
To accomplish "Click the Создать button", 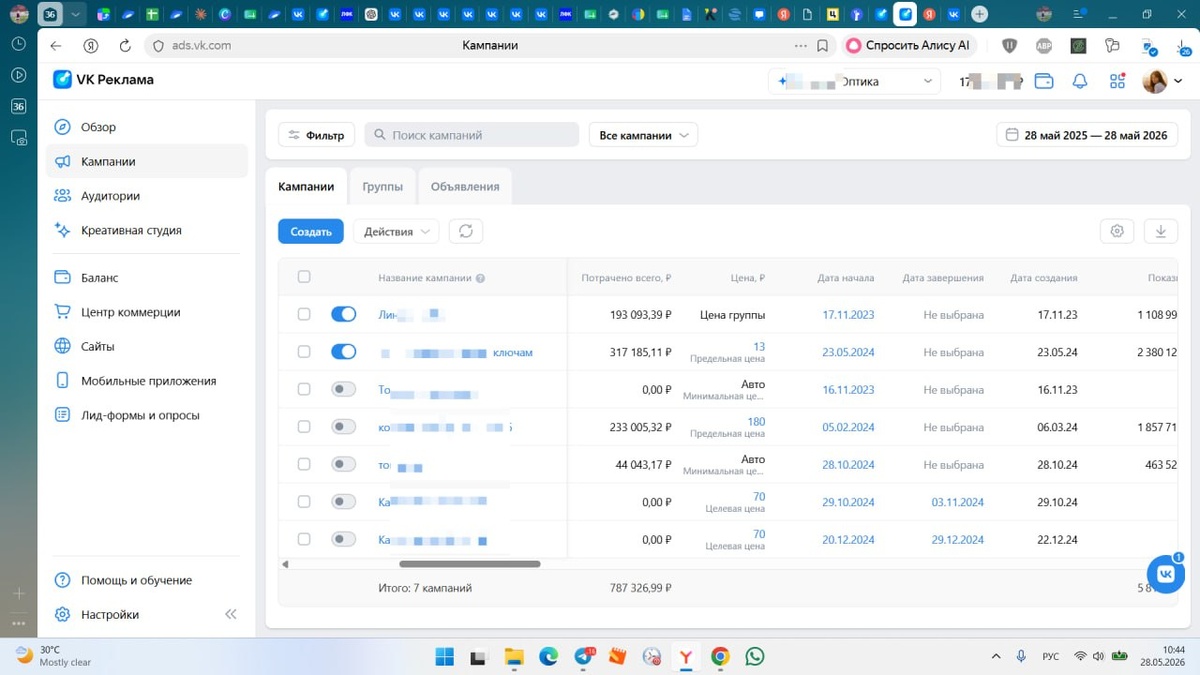I will (311, 231).
